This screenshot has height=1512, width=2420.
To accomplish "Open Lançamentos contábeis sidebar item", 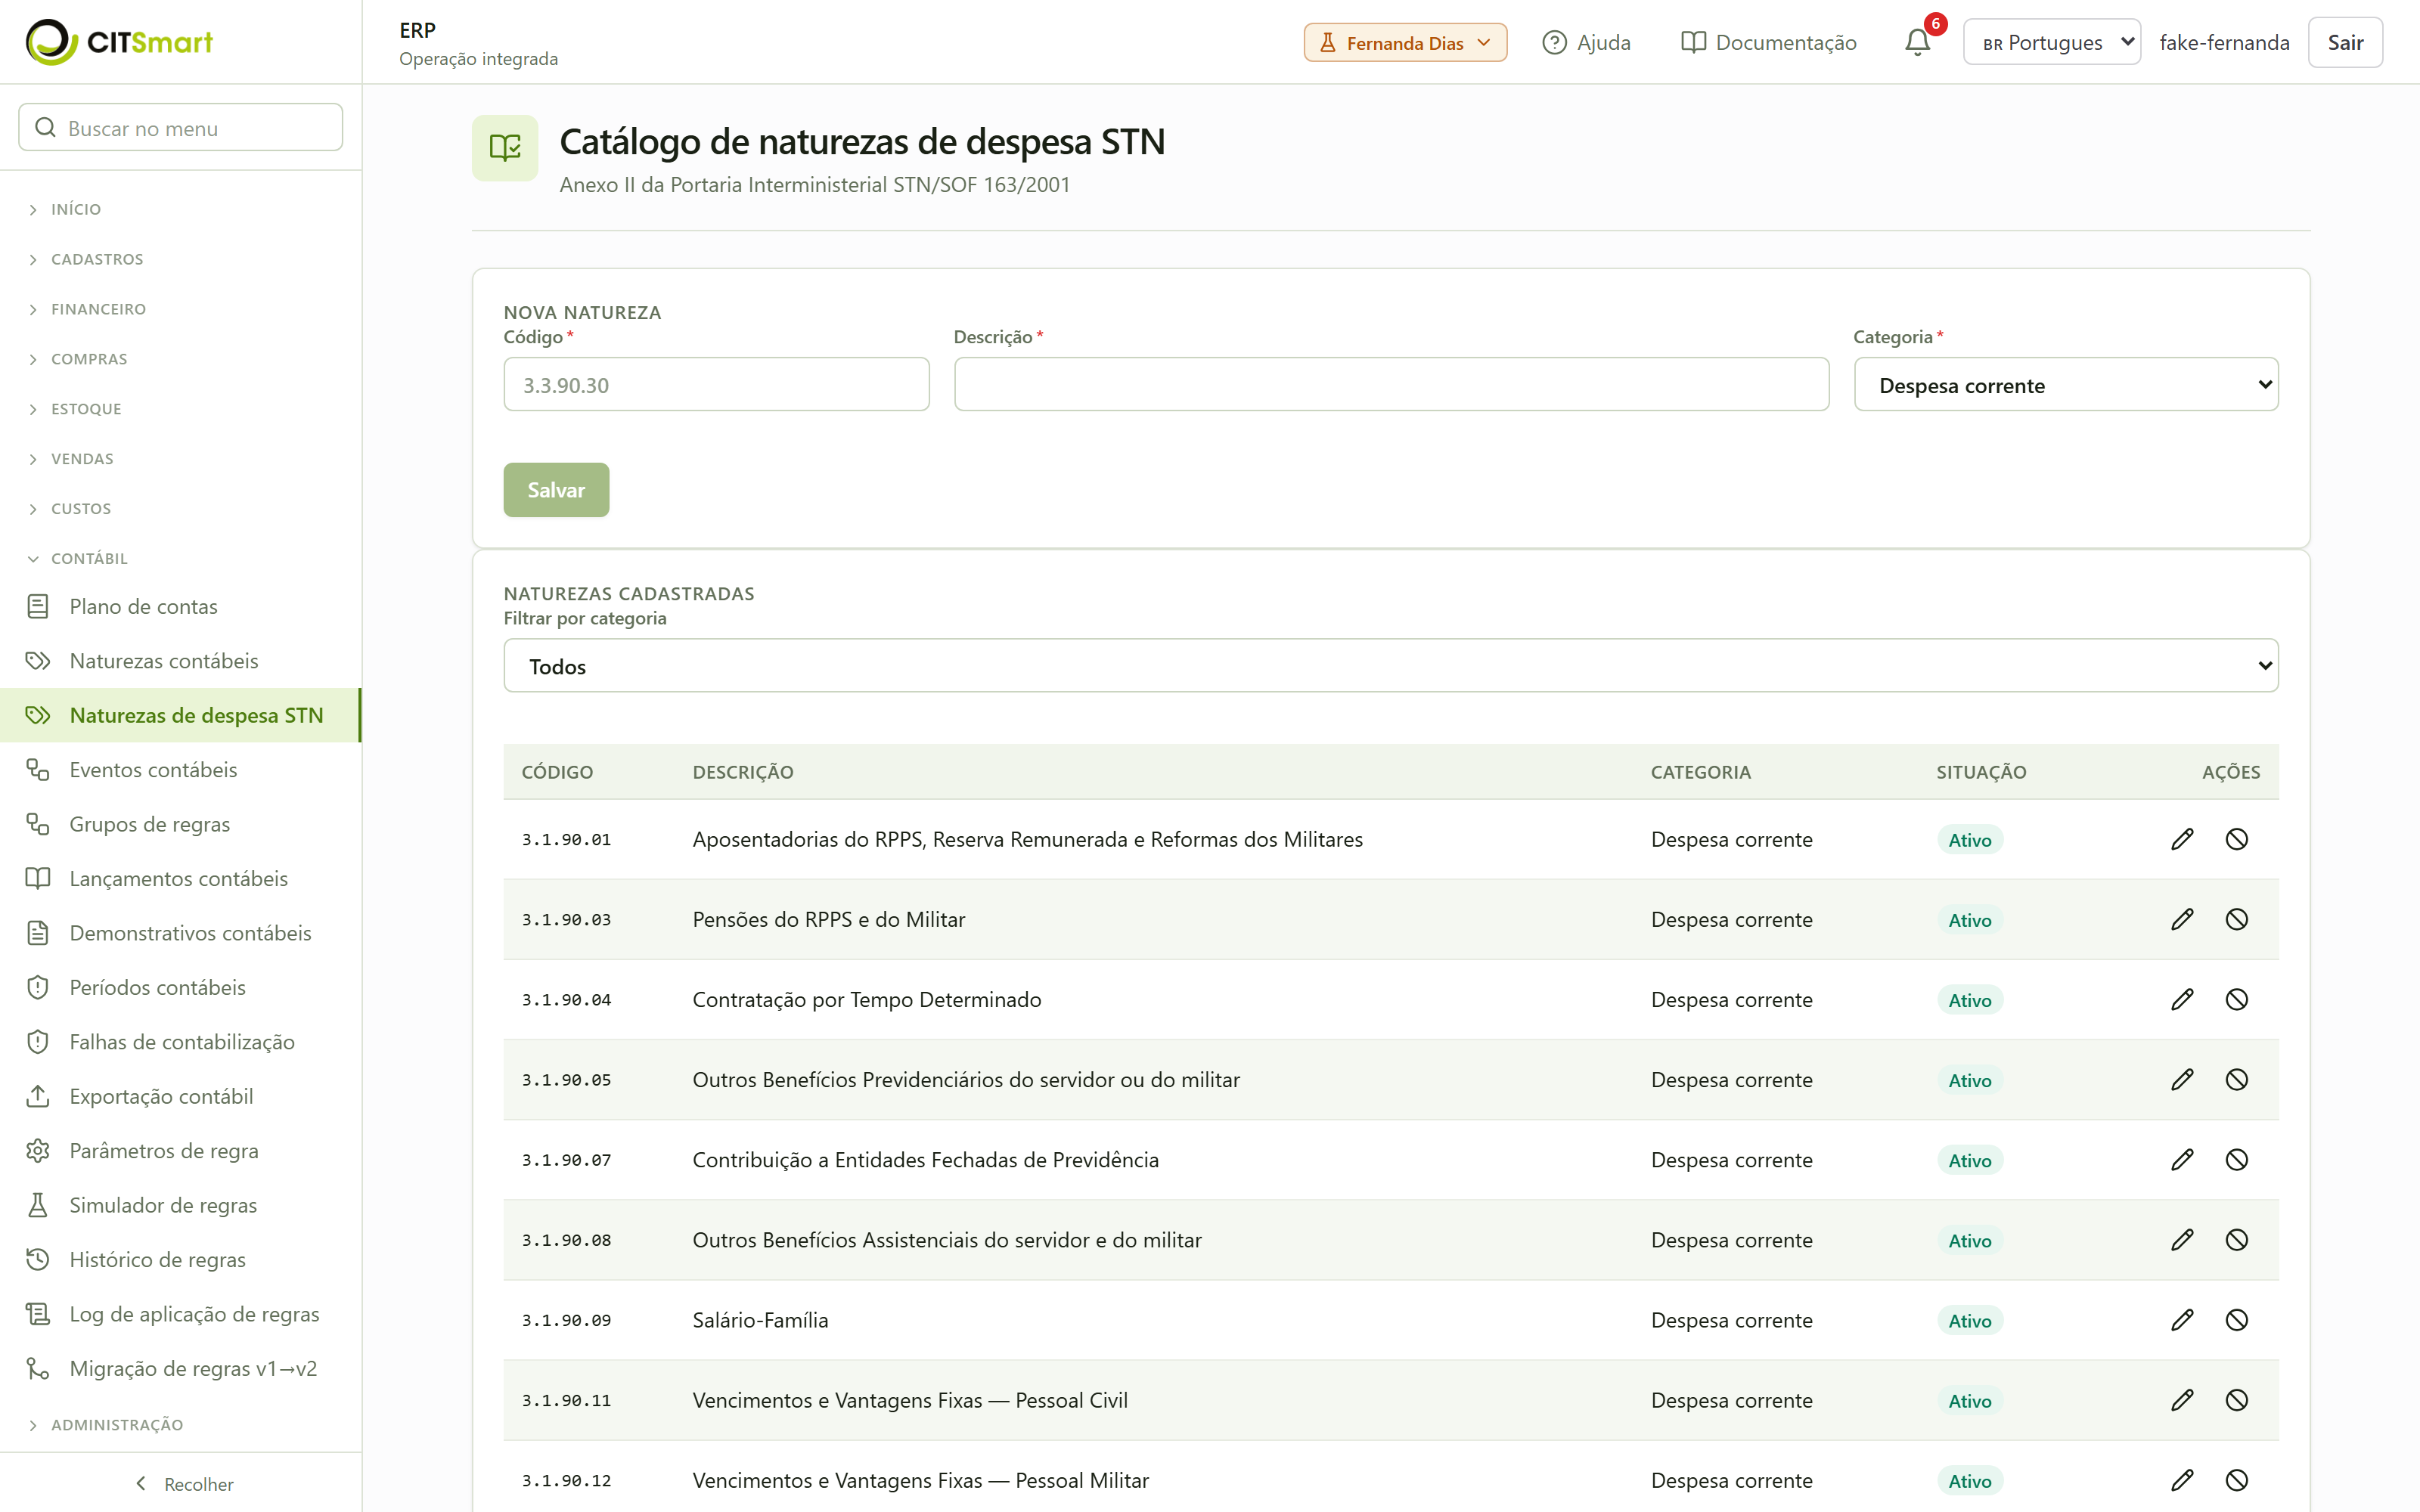I will [180, 878].
